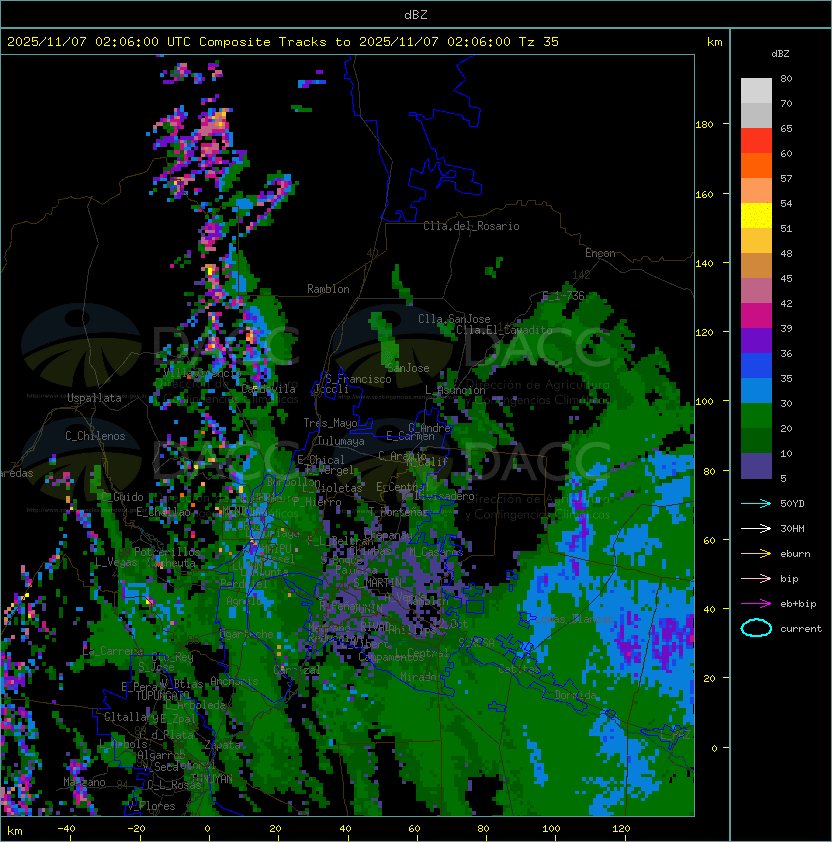Click the Lomas_Blancas map label
832x842 pixels.
coord(575,619)
